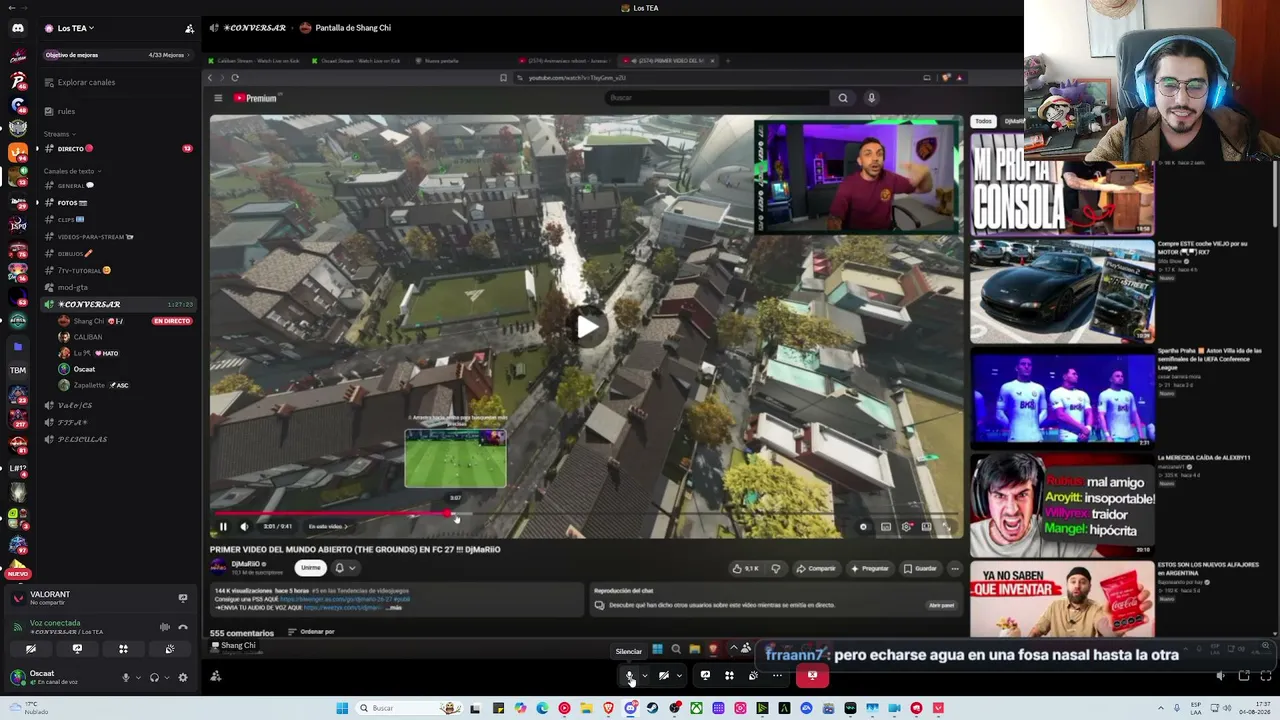This screenshot has height=720, width=1280.
Task: Open the notification bell dropdown under the video
Action: (x=344, y=568)
